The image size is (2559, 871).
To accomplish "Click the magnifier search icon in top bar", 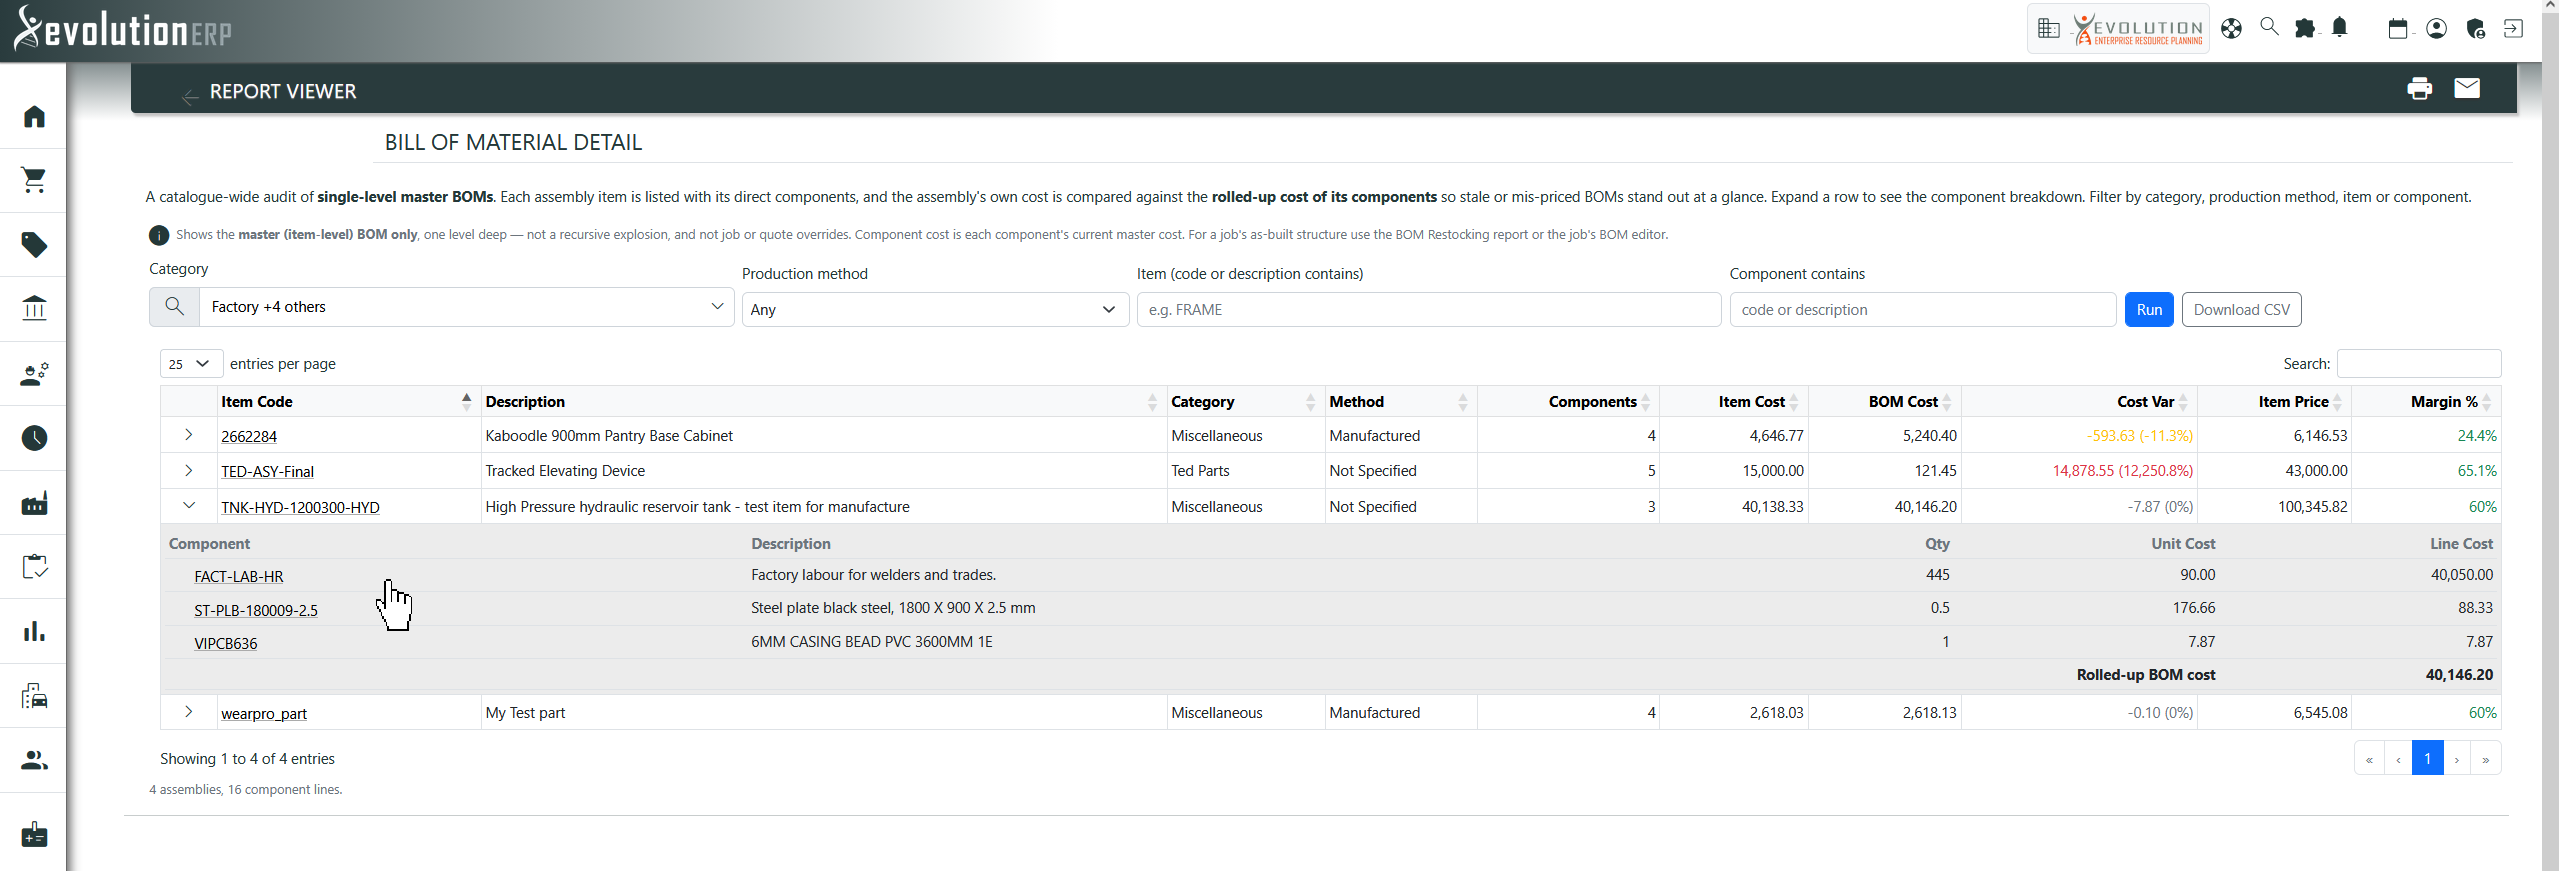I will point(2269,26).
